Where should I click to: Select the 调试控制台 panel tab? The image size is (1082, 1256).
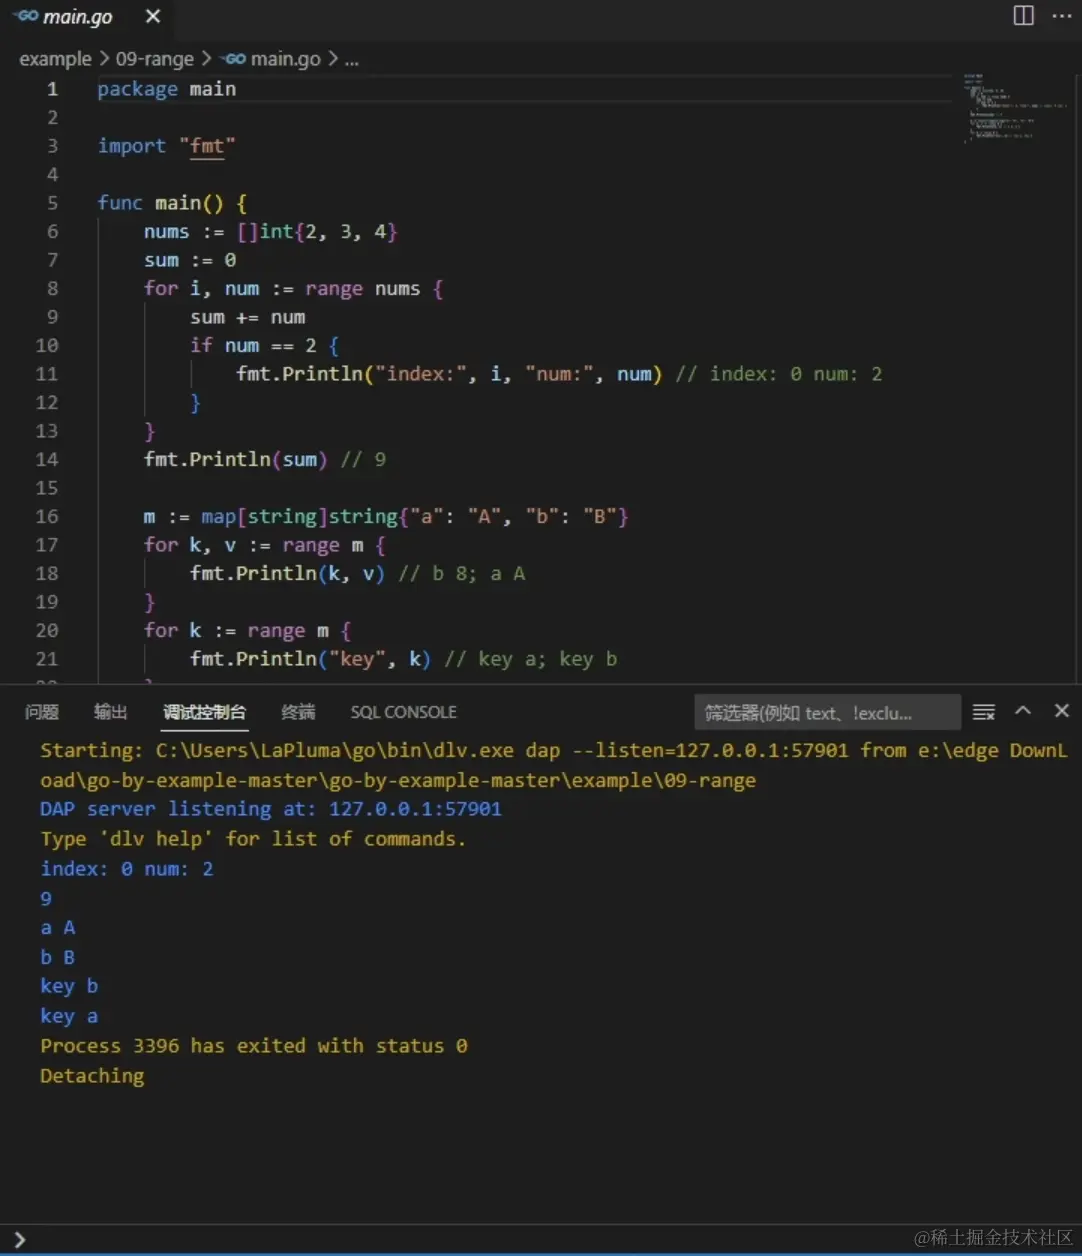[x=205, y=712]
